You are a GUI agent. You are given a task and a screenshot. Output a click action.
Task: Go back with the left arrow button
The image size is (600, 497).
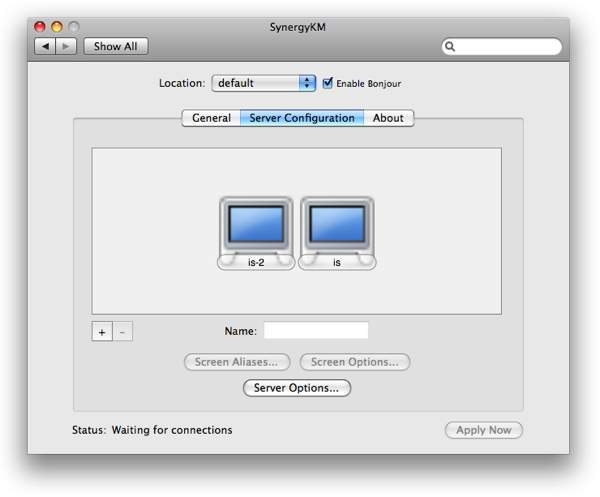(45, 46)
